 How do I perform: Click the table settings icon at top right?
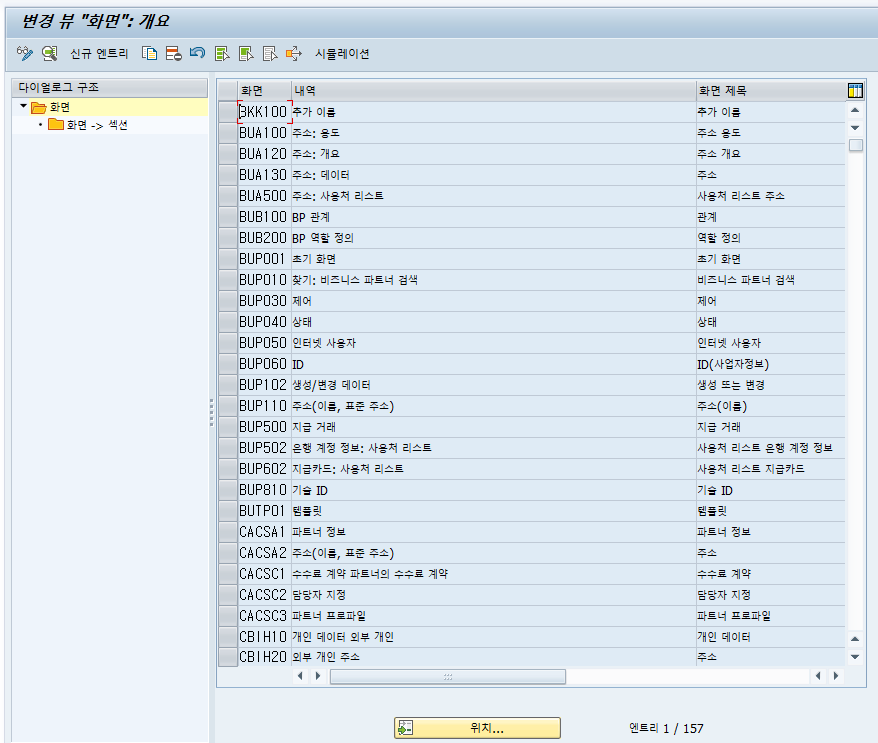[x=855, y=90]
